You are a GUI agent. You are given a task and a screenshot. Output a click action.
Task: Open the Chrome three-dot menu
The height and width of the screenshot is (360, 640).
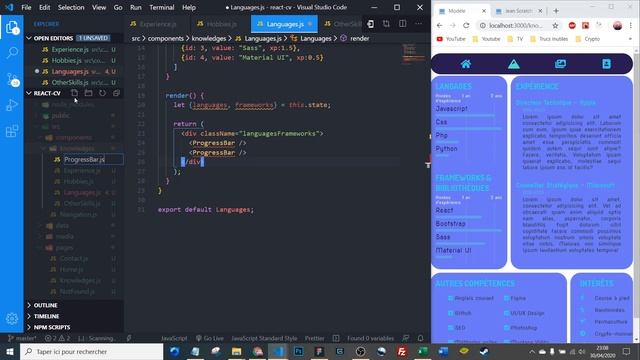[631, 25]
